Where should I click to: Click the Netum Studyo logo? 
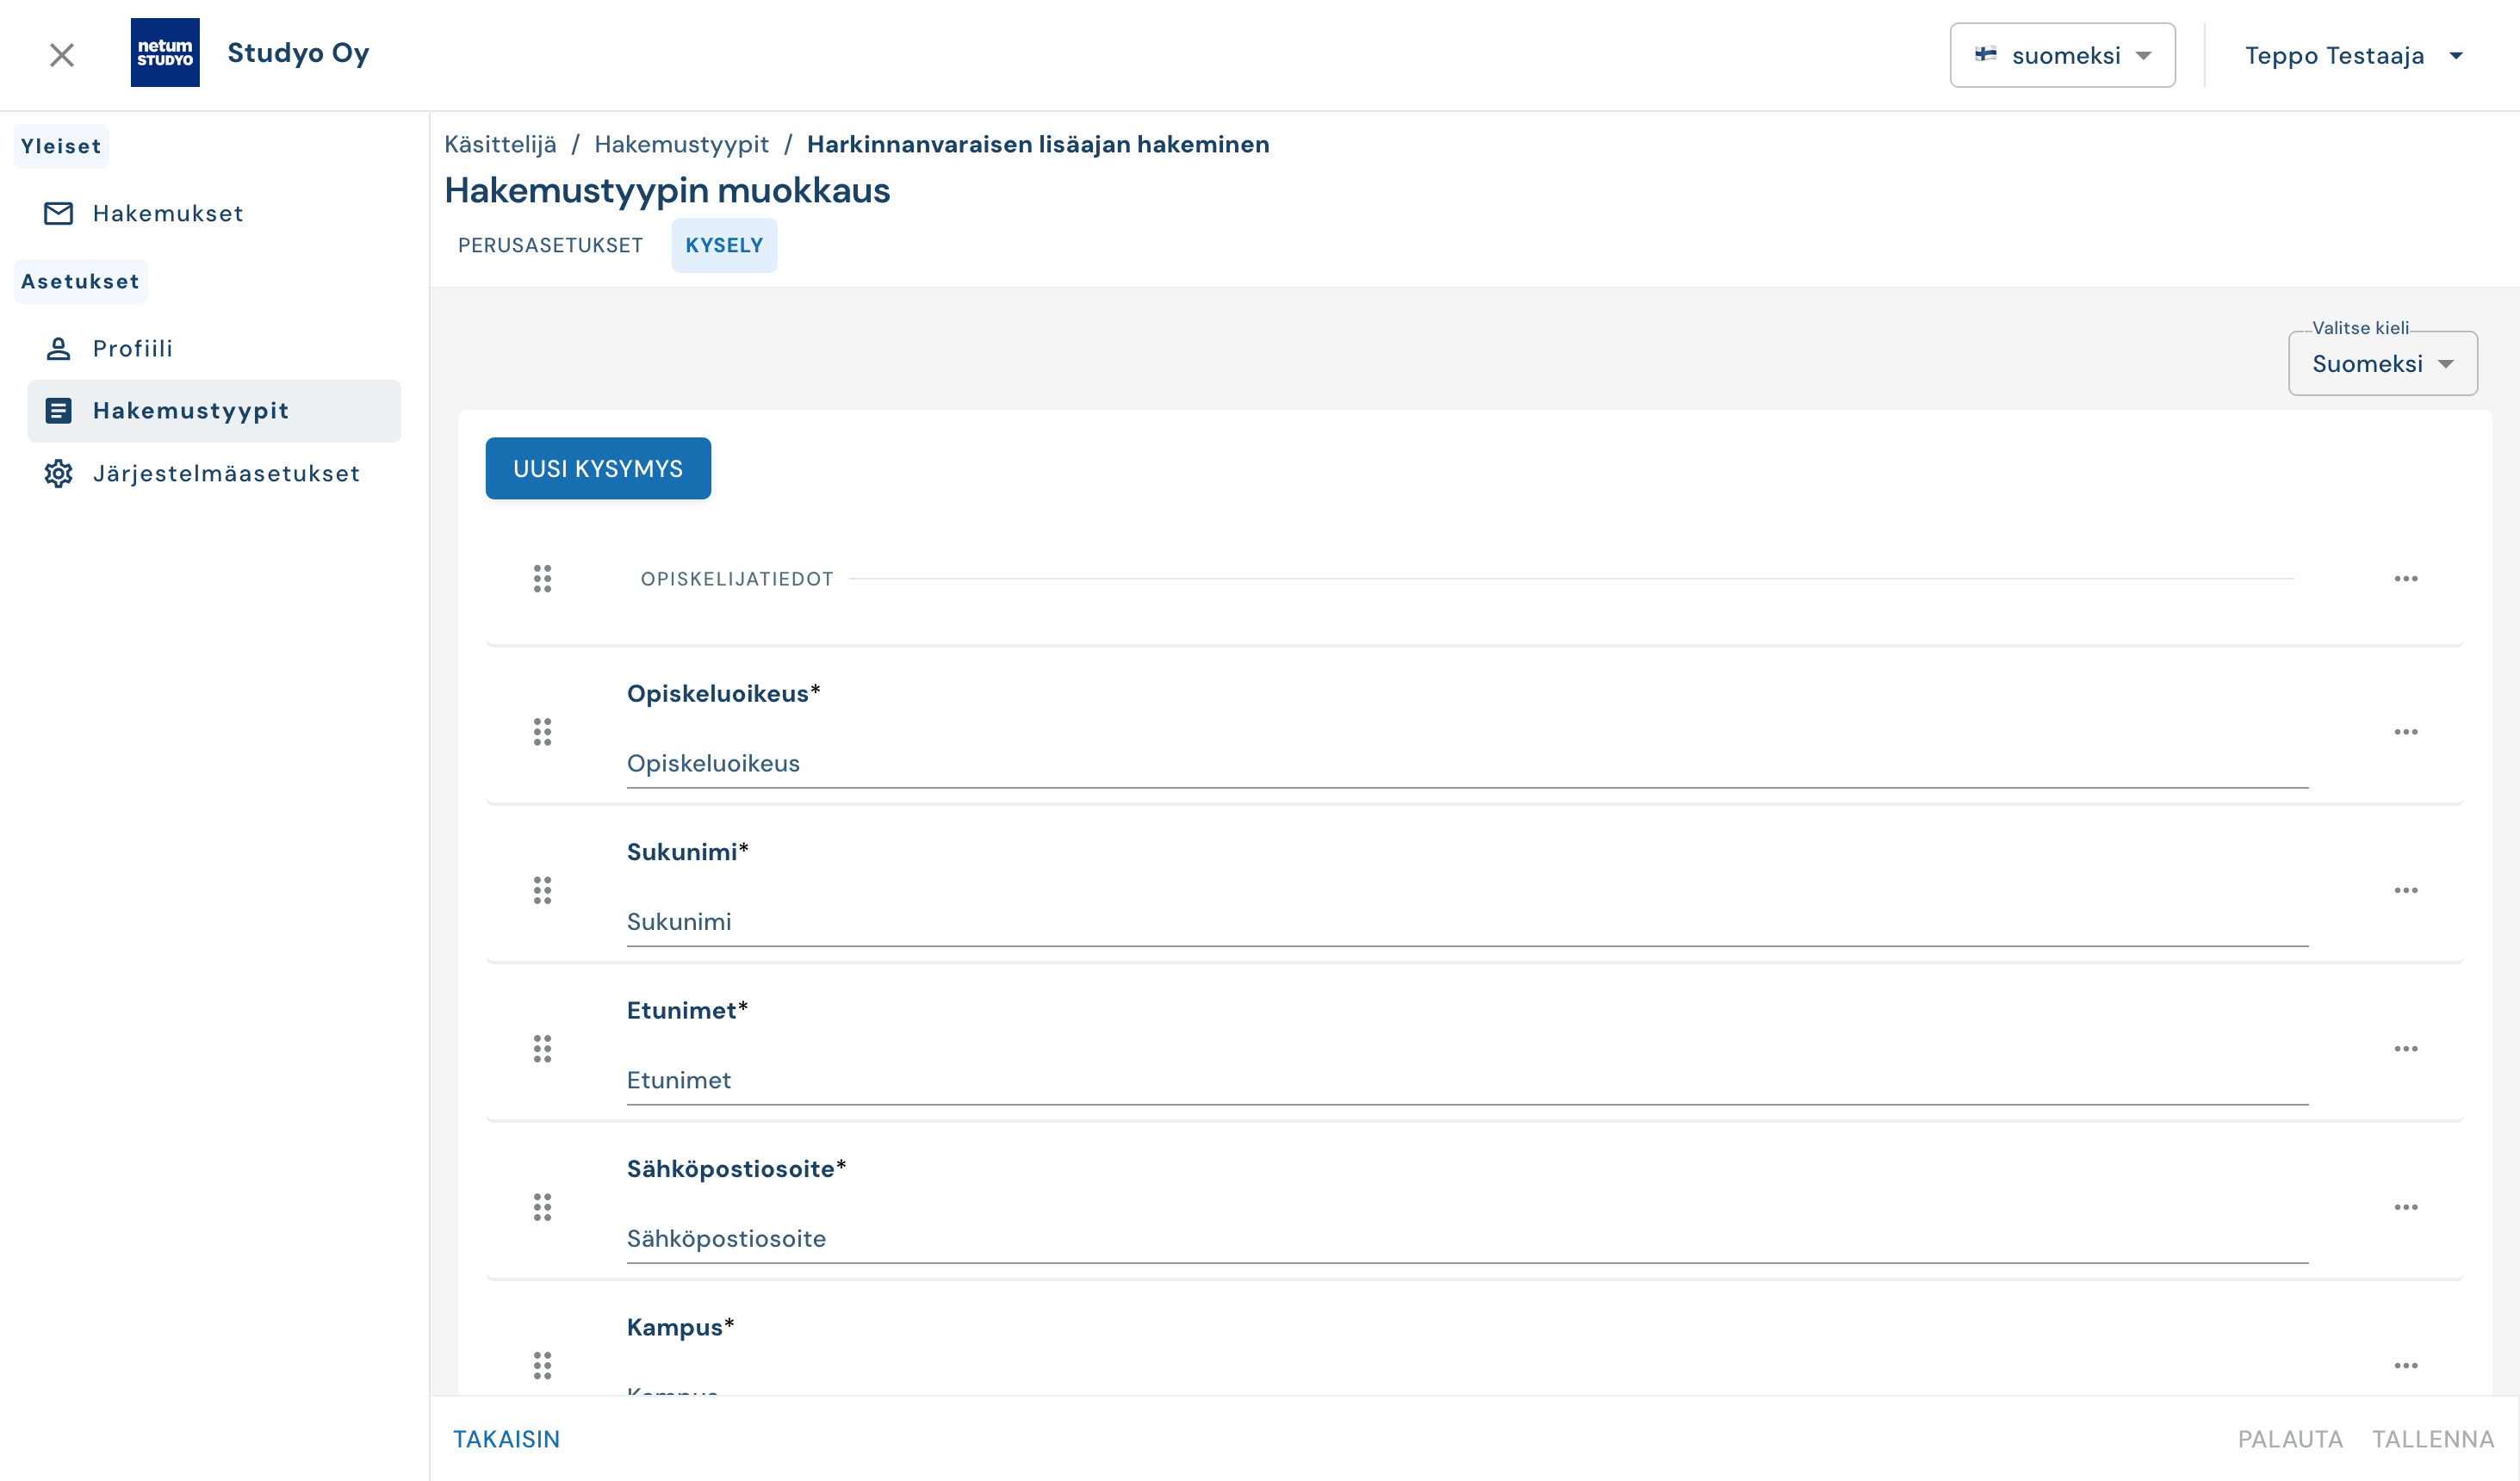pyautogui.click(x=165, y=53)
